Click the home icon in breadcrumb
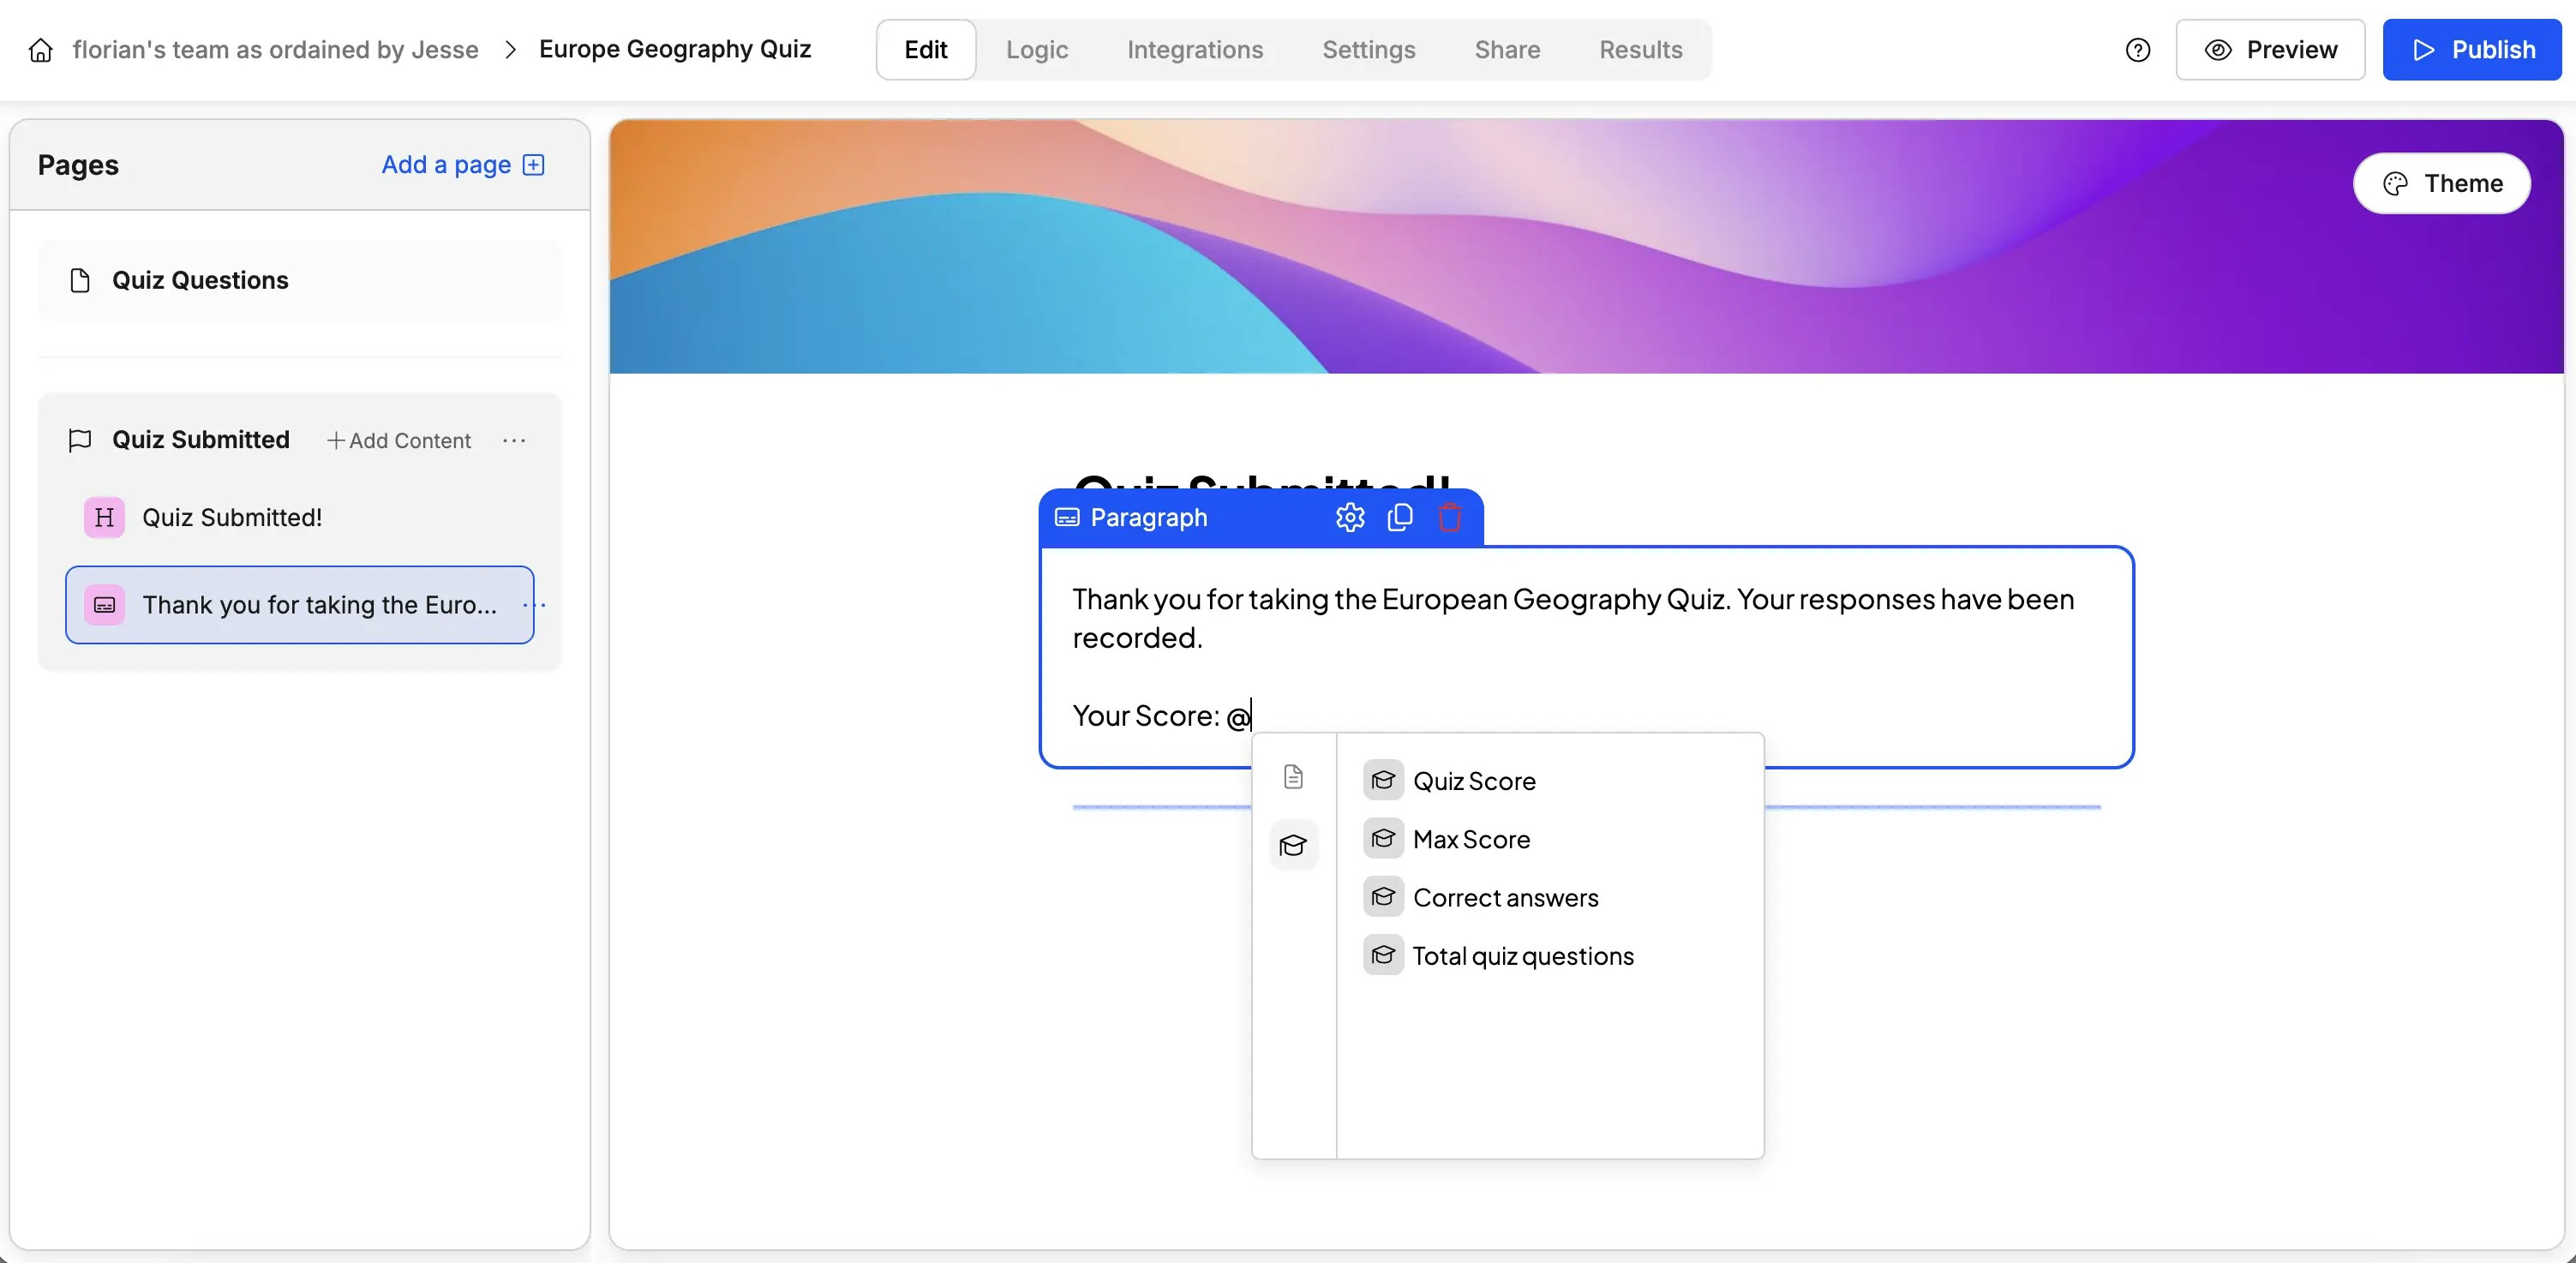This screenshot has width=2576, height=1263. 41,50
